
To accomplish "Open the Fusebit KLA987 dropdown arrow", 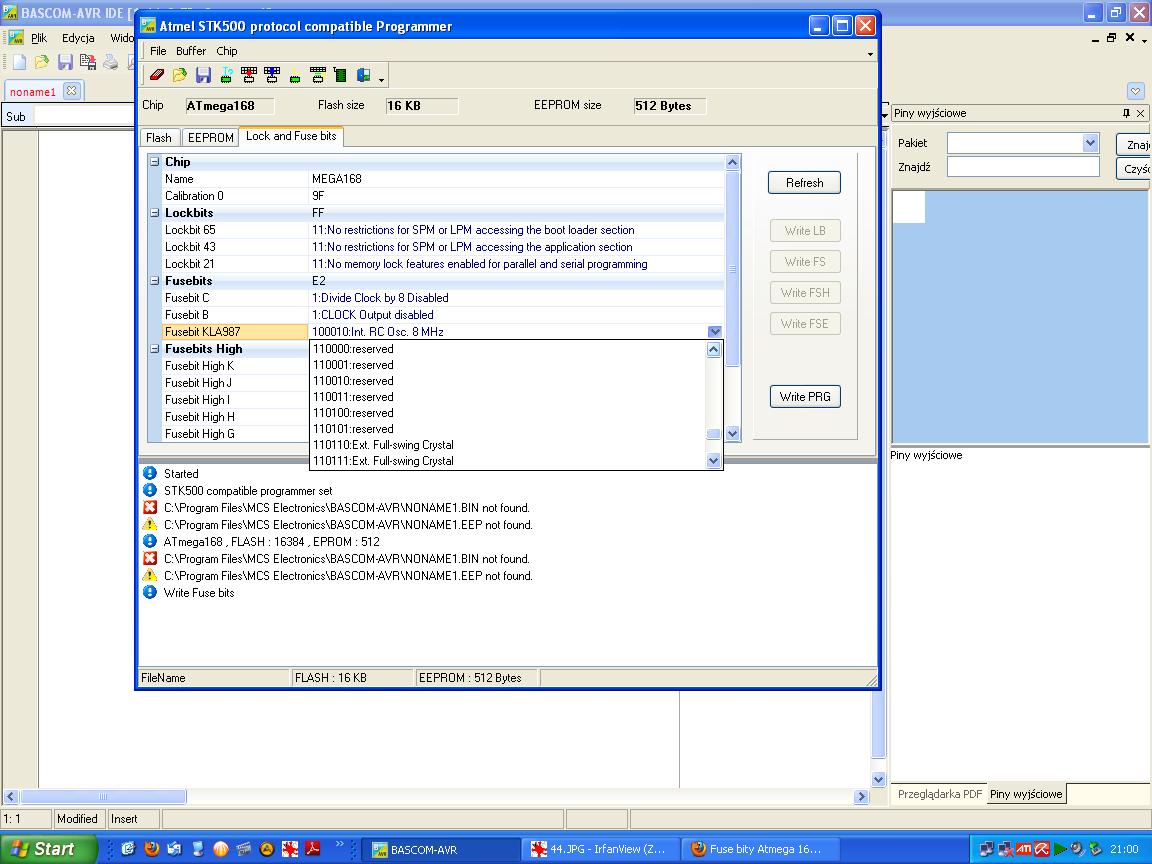I will click(714, 332).
